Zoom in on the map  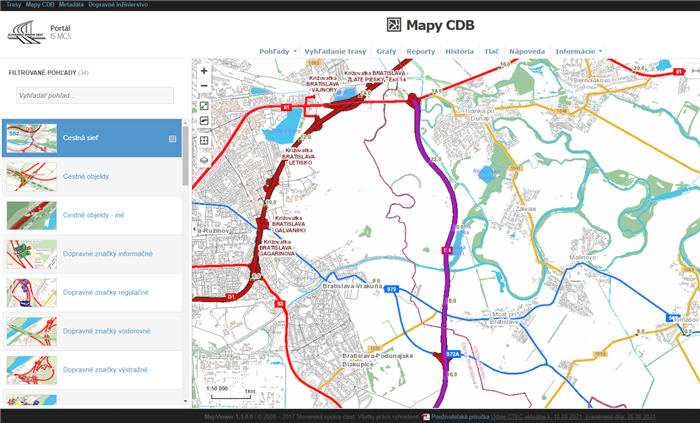pos(204,71)
